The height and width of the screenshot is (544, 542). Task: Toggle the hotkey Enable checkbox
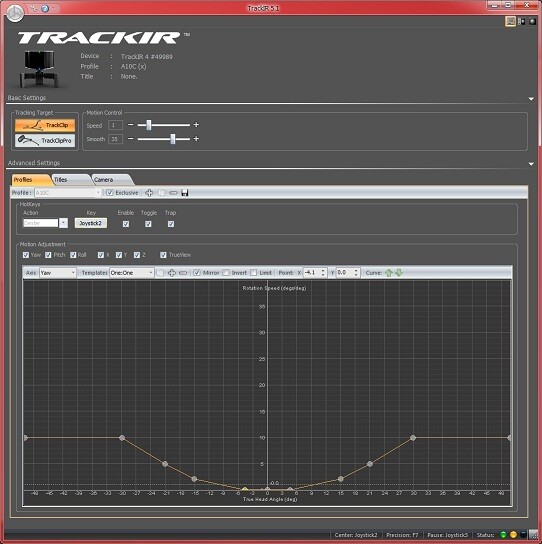[126, 224]
